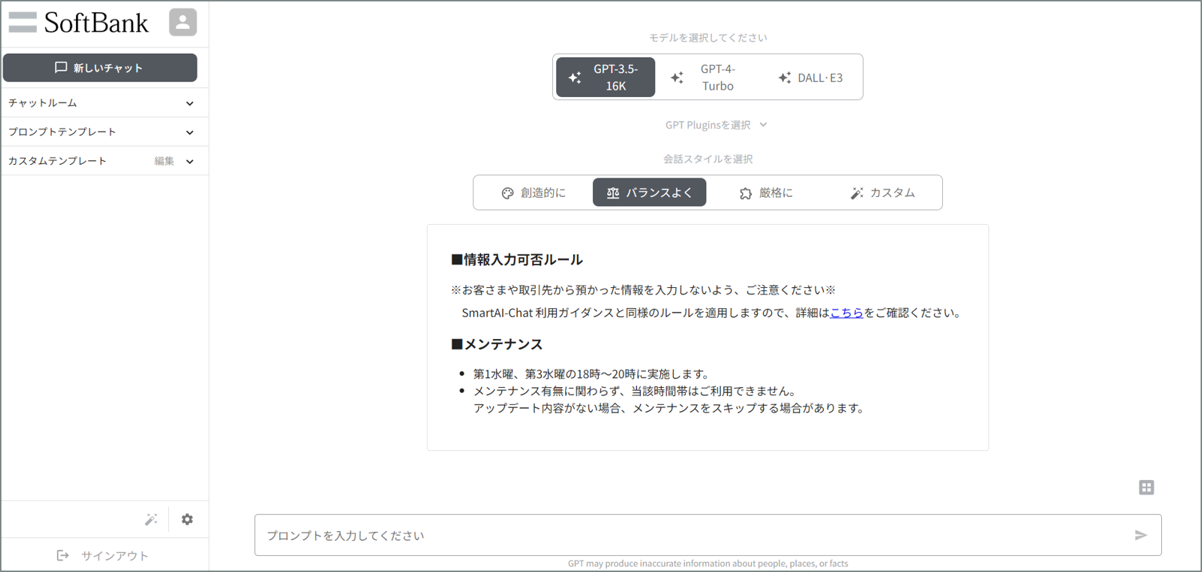
Task: Select the DALL·E3 model
Action: (x=810, y=77)
